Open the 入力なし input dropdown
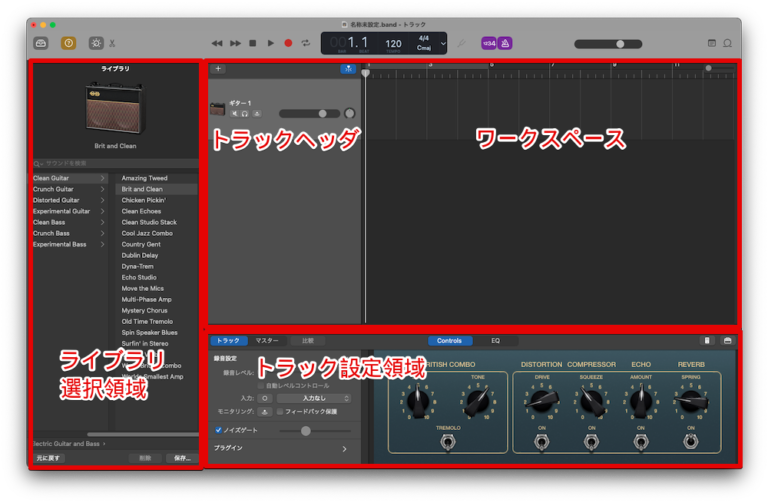768x503 pixels. pos(314,398)
